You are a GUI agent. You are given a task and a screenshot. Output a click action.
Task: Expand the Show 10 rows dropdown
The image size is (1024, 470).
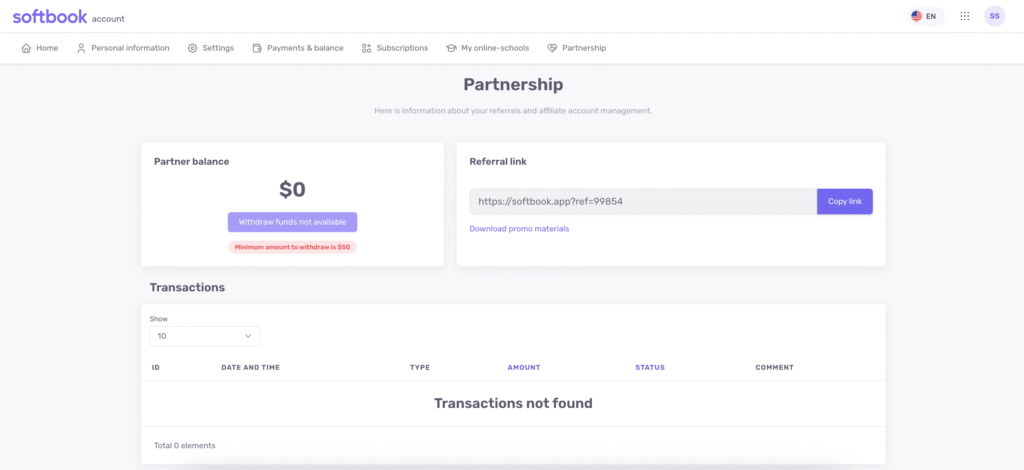tap(205, 336)
